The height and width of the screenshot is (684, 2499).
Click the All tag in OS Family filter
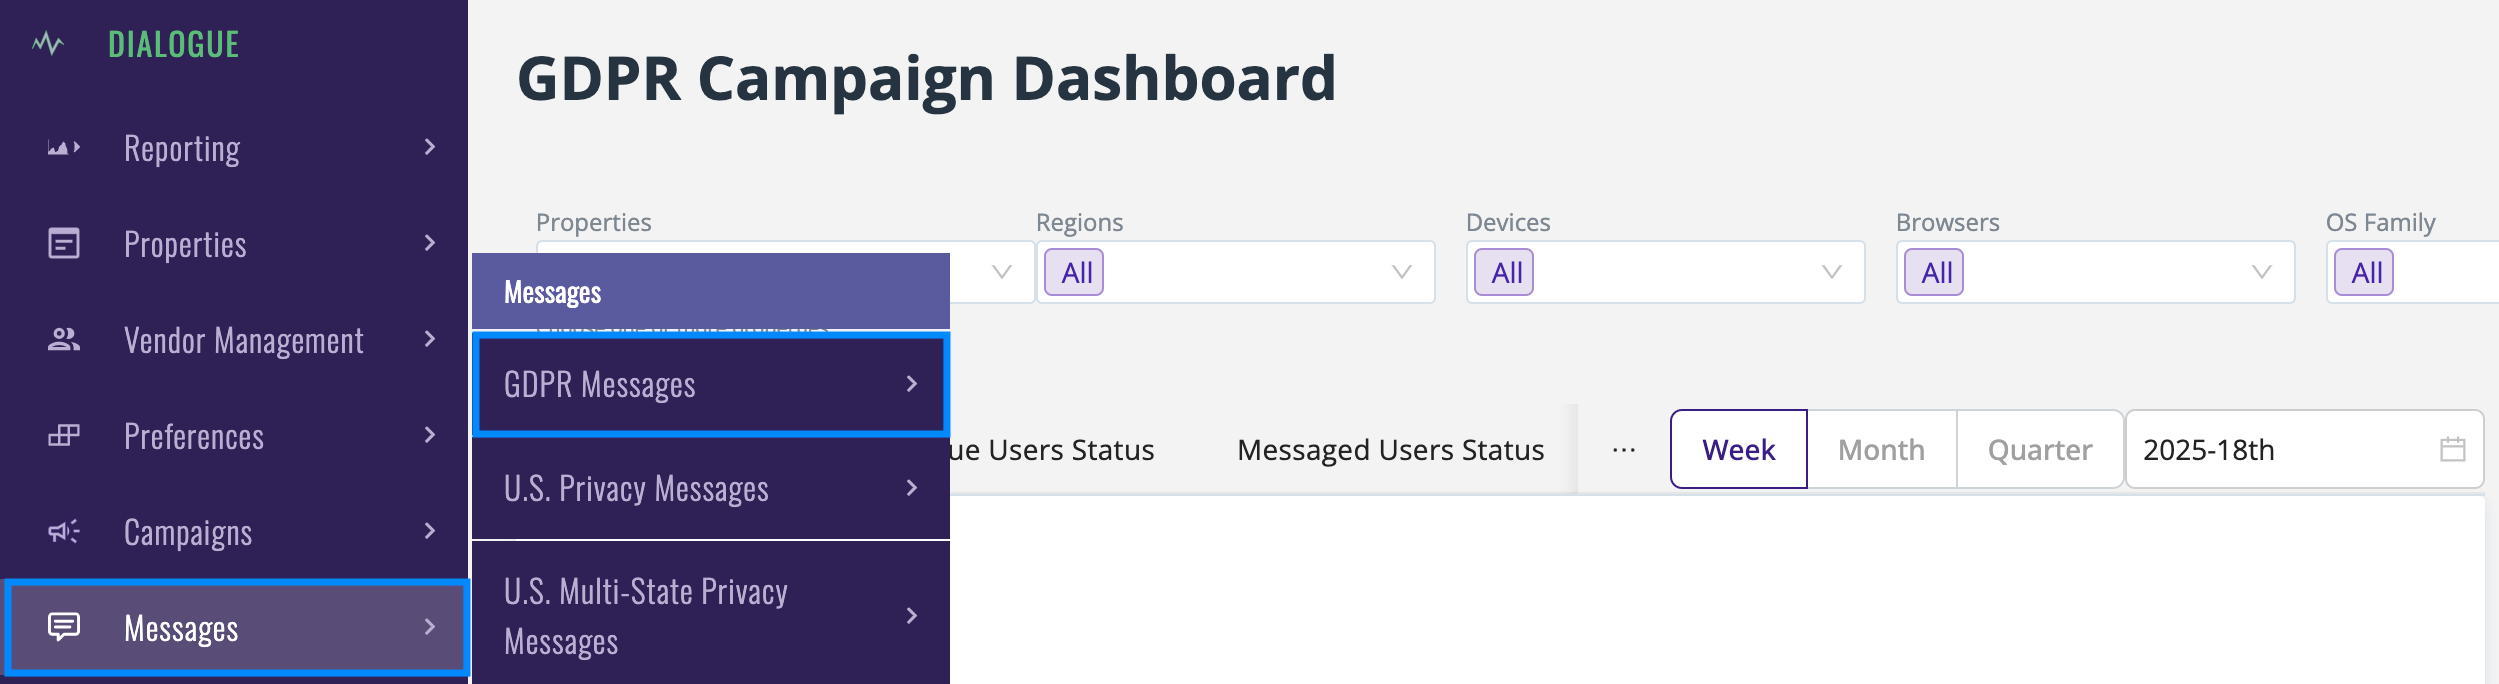2364,272
